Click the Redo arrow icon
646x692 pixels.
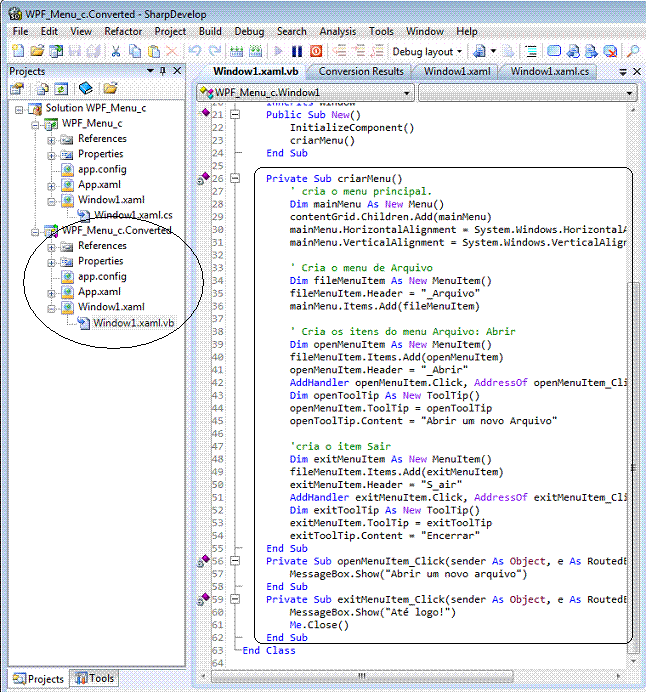[215, 51]
